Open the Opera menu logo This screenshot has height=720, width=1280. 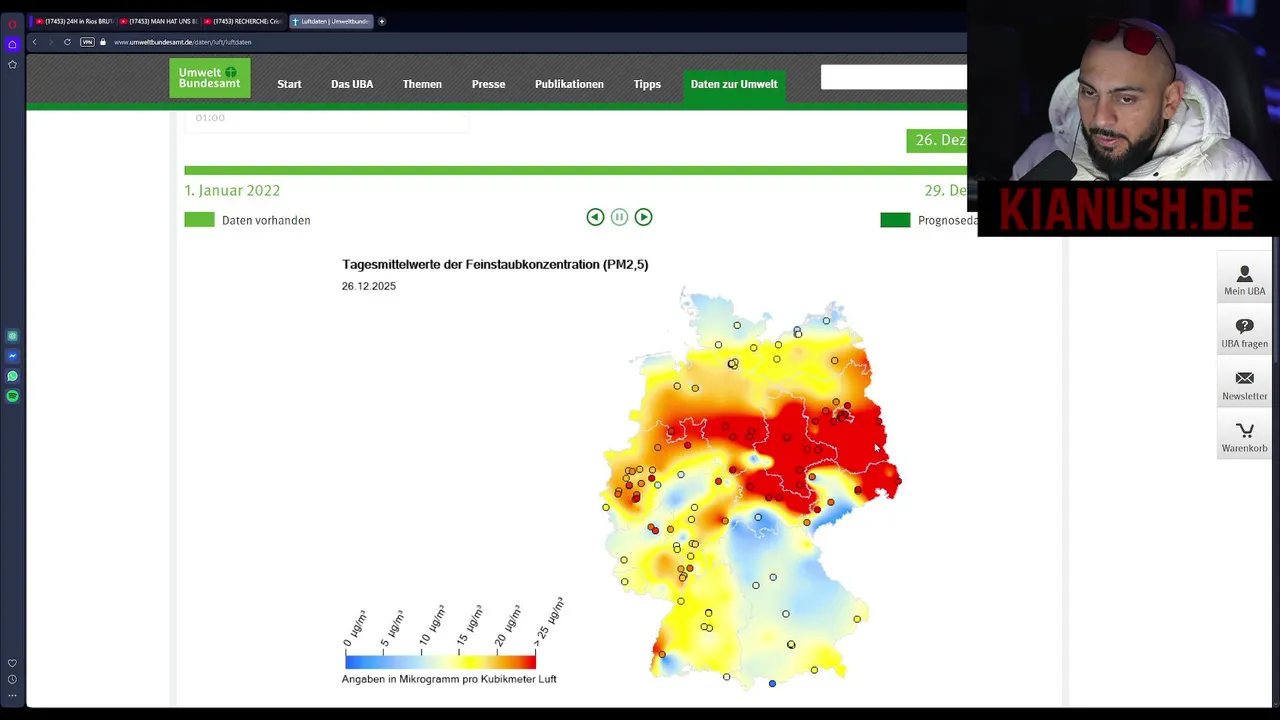tap(12, 24)
